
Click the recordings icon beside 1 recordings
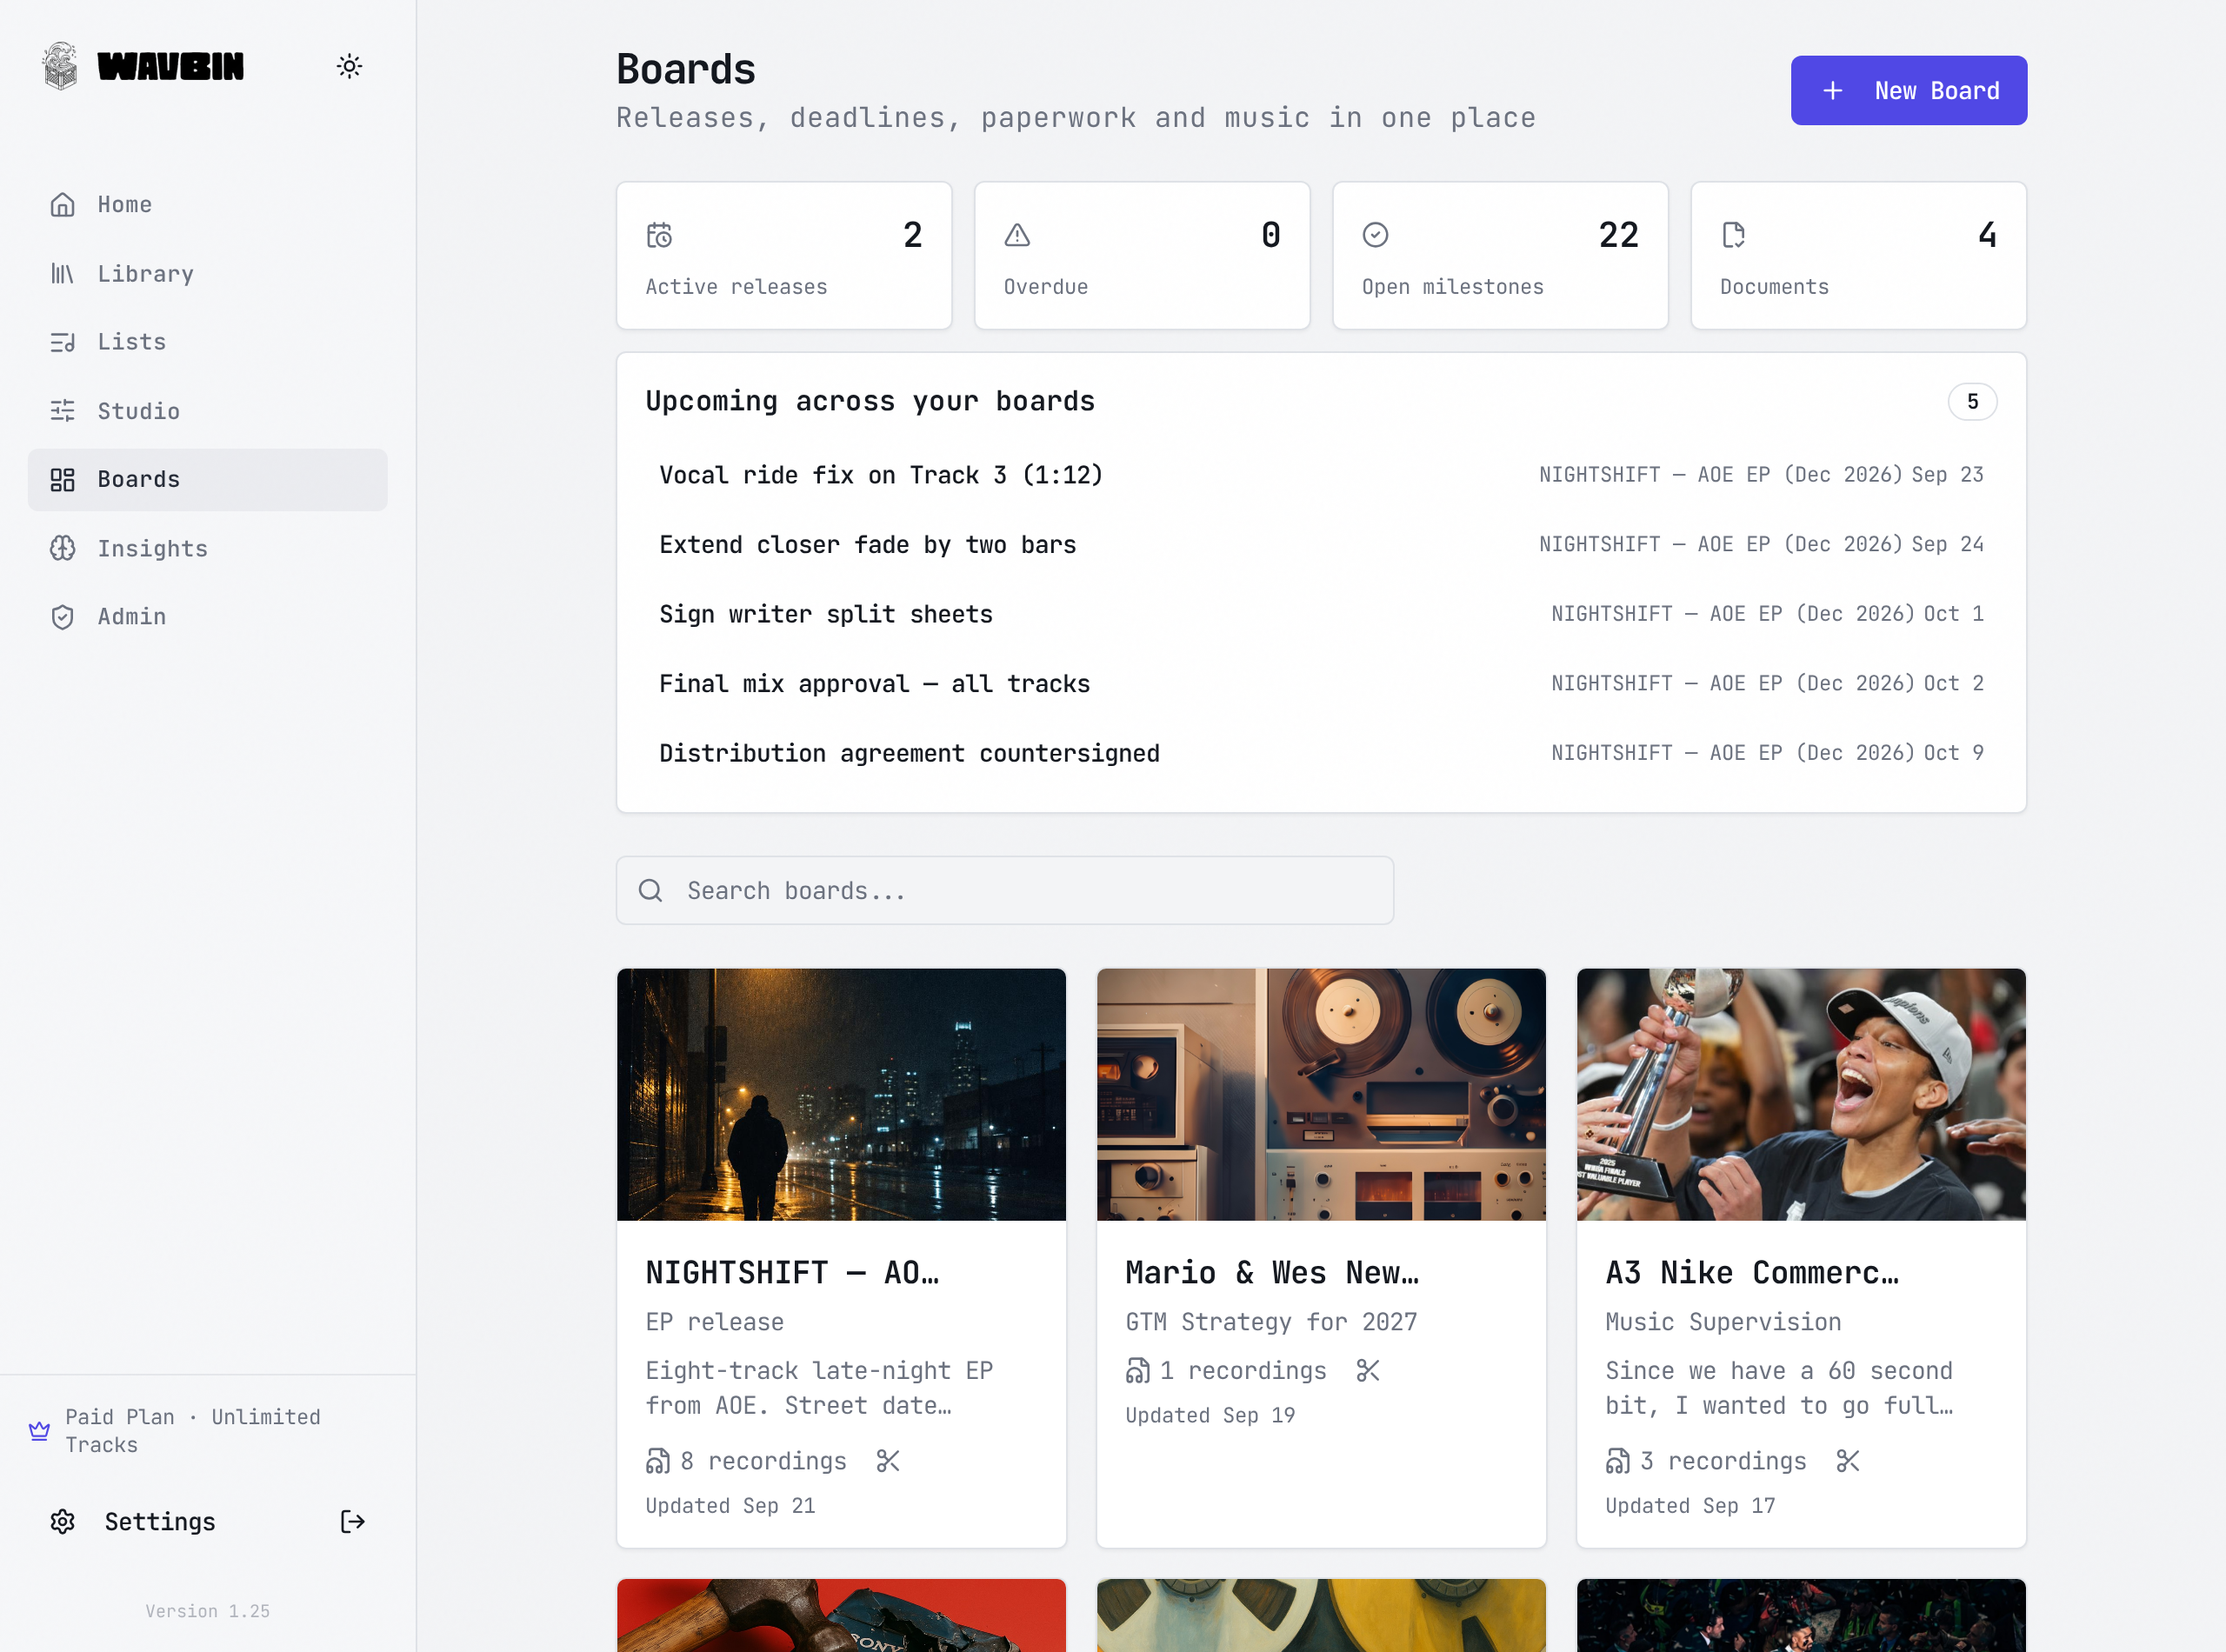1138,1371
